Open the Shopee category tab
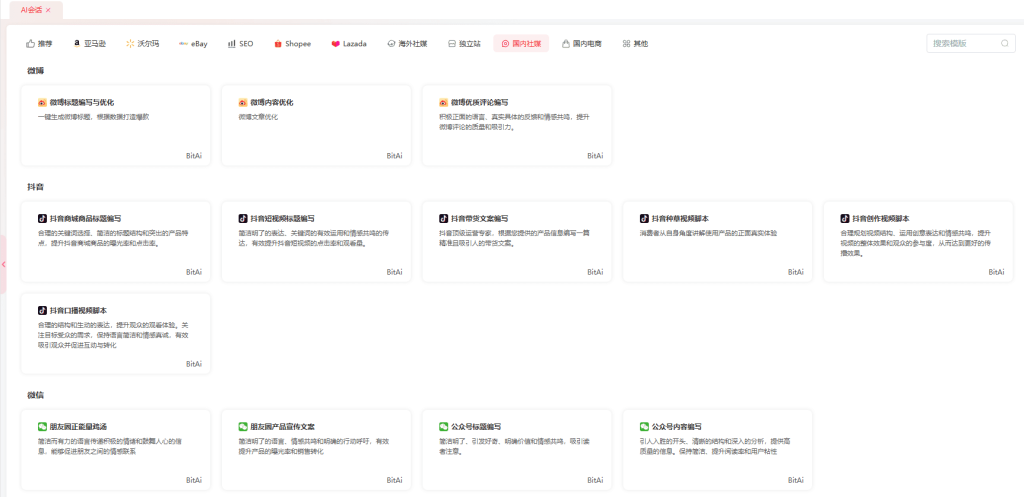Image resolution: width=1024 pixels, height=497 pixels. click(x=292, y=44)
